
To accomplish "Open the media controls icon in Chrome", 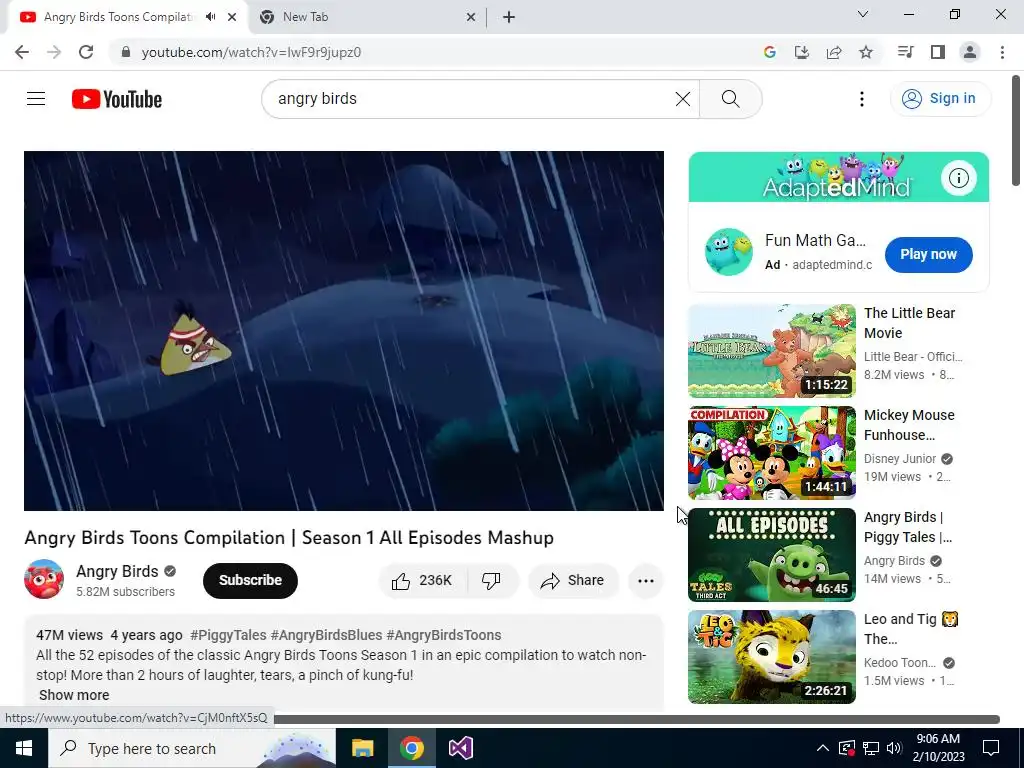I will click(905, 52).
